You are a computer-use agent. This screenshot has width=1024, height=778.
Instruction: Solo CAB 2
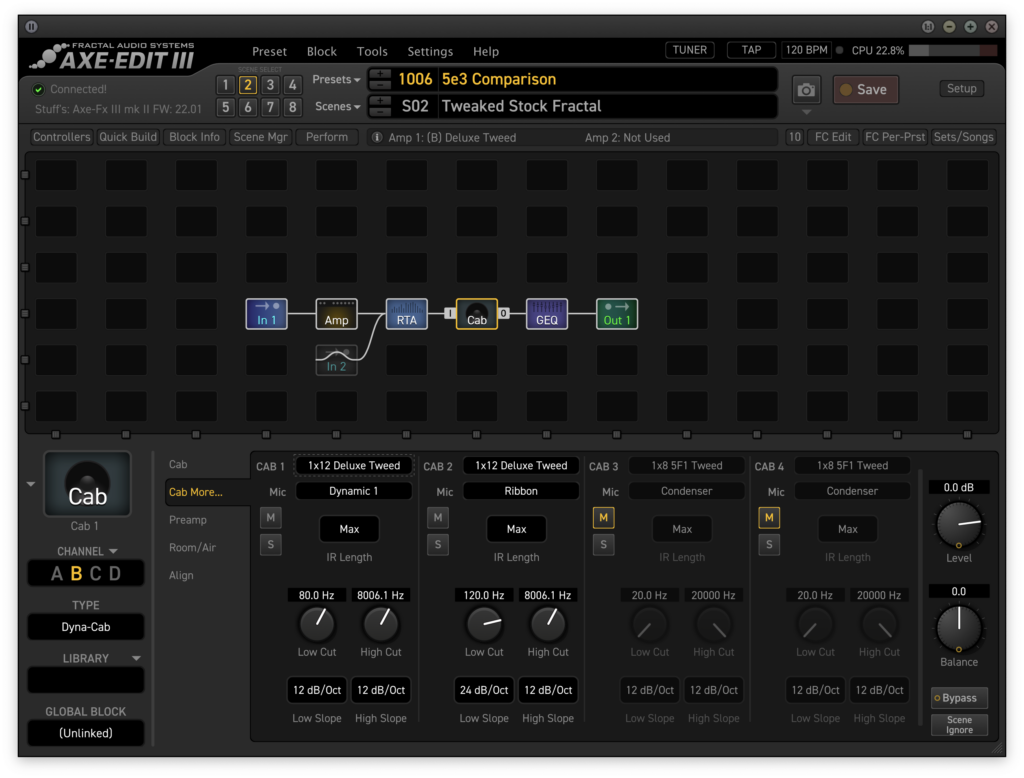[x=438, y=544]
